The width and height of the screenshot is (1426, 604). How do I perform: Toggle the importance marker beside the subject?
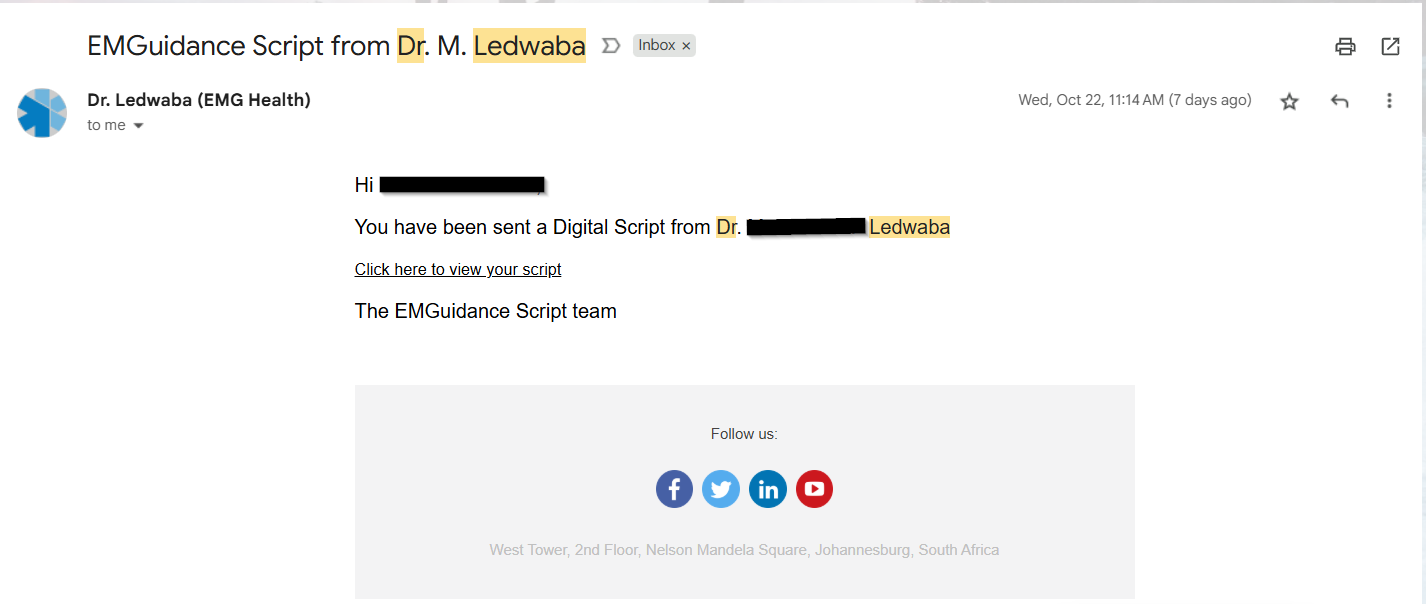click(610, 46)
